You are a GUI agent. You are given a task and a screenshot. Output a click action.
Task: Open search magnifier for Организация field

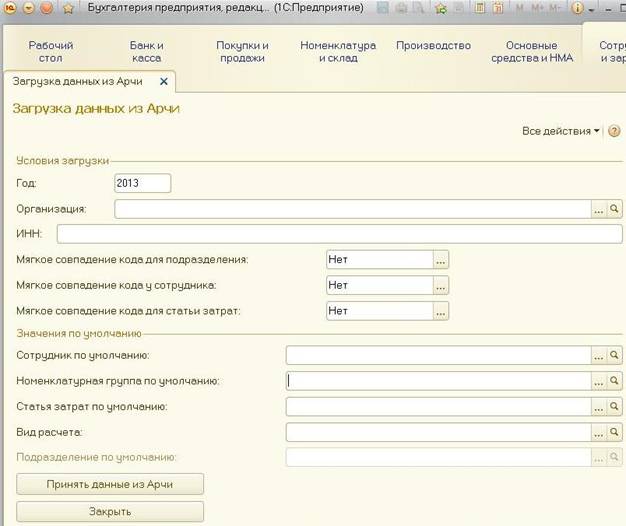tap(614, 209)
